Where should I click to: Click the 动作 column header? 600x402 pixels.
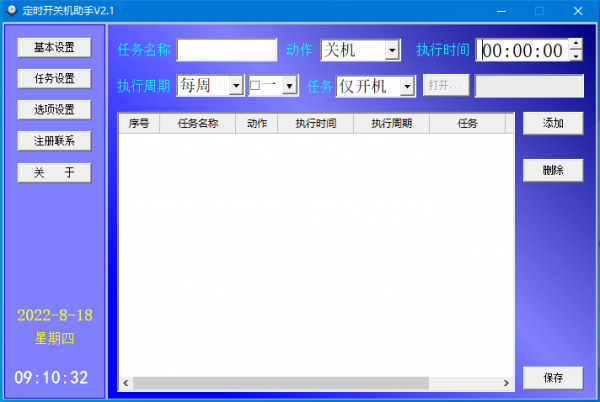[256, 124]
